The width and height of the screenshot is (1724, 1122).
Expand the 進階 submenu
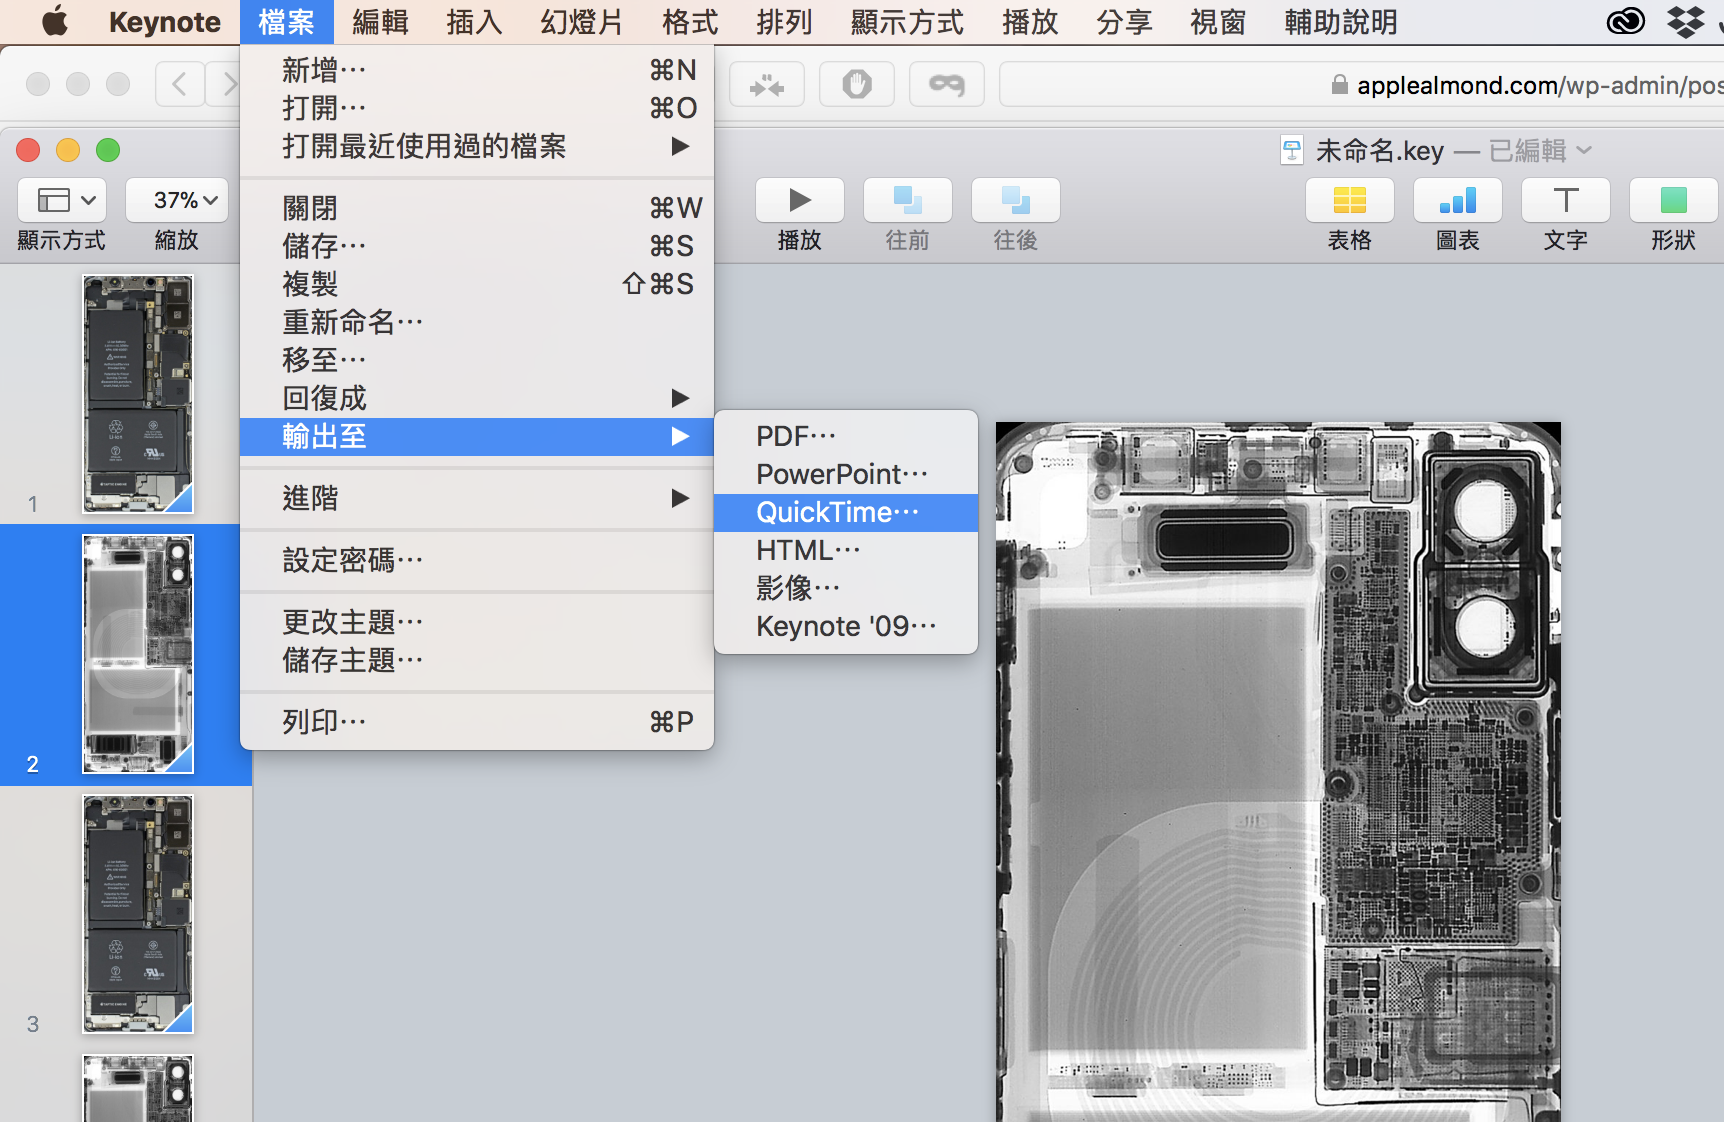[x=477, y=498]
